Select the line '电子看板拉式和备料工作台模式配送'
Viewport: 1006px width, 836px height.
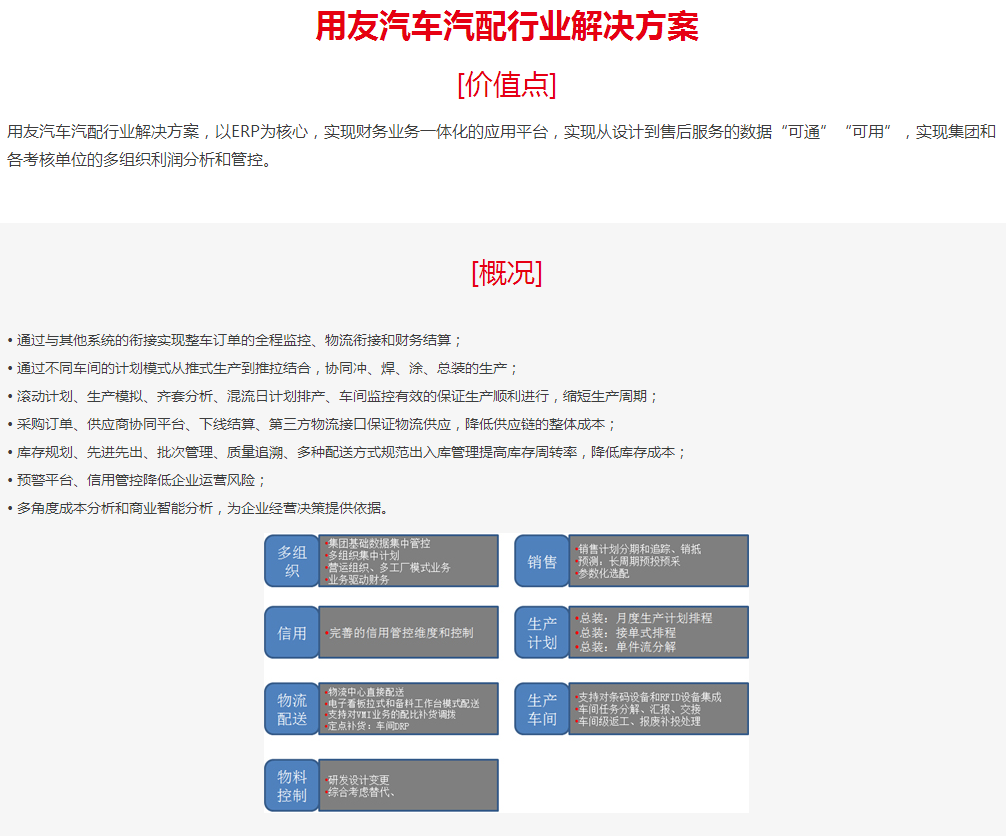coord(402,704)
